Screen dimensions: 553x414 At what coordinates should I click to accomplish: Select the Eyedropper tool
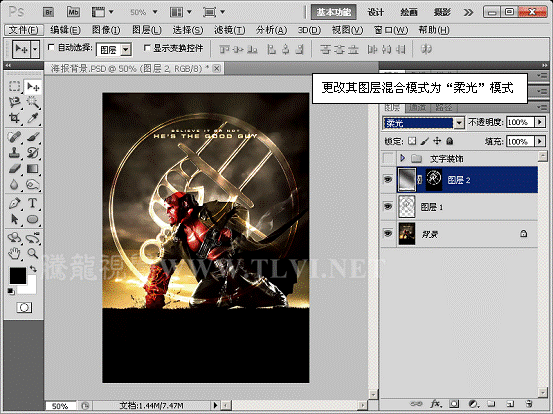click(x=33, y=118)
